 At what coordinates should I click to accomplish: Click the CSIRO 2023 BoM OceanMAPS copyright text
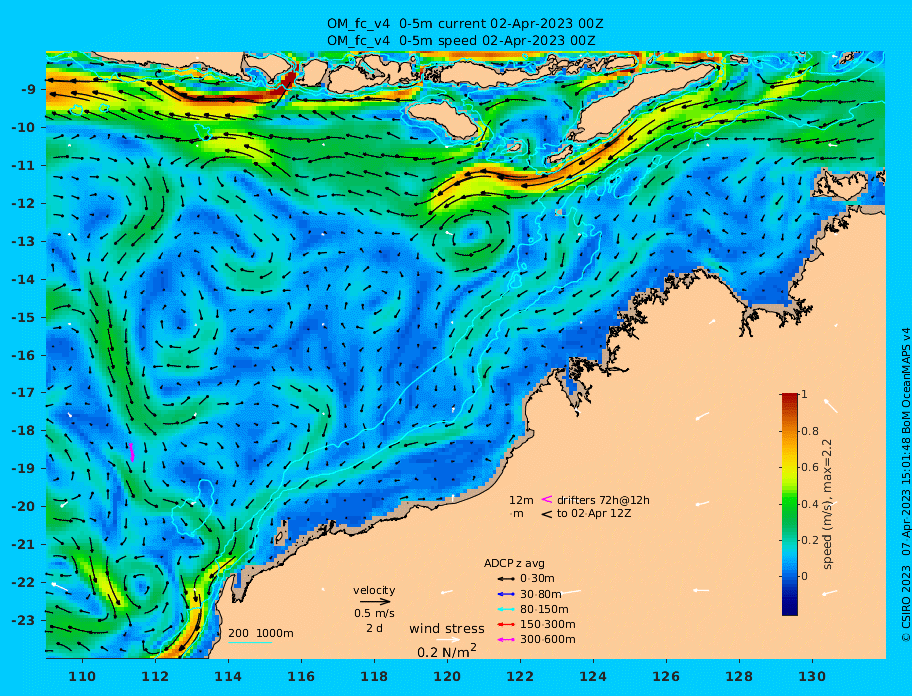[905, 485]
